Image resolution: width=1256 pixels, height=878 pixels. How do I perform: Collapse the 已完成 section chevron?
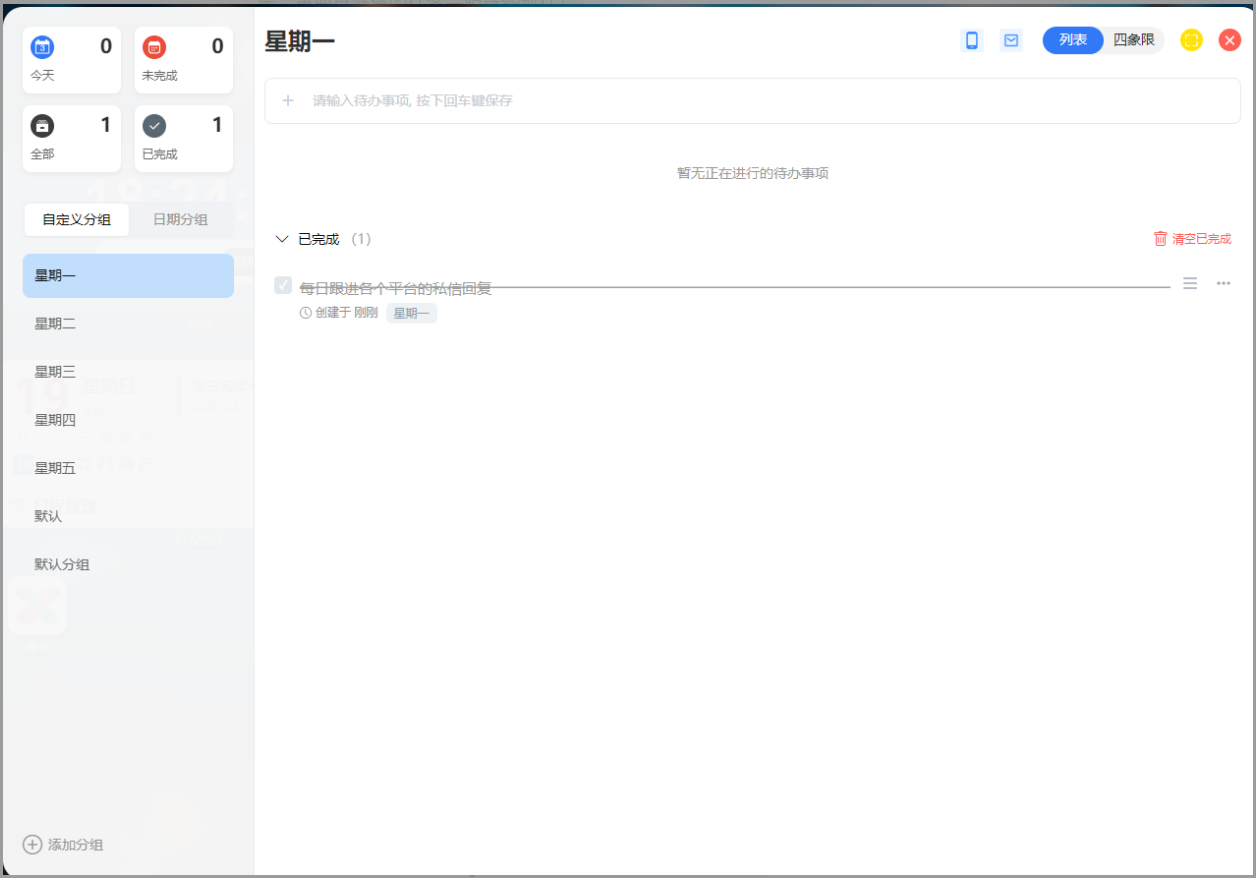[282, 239]
